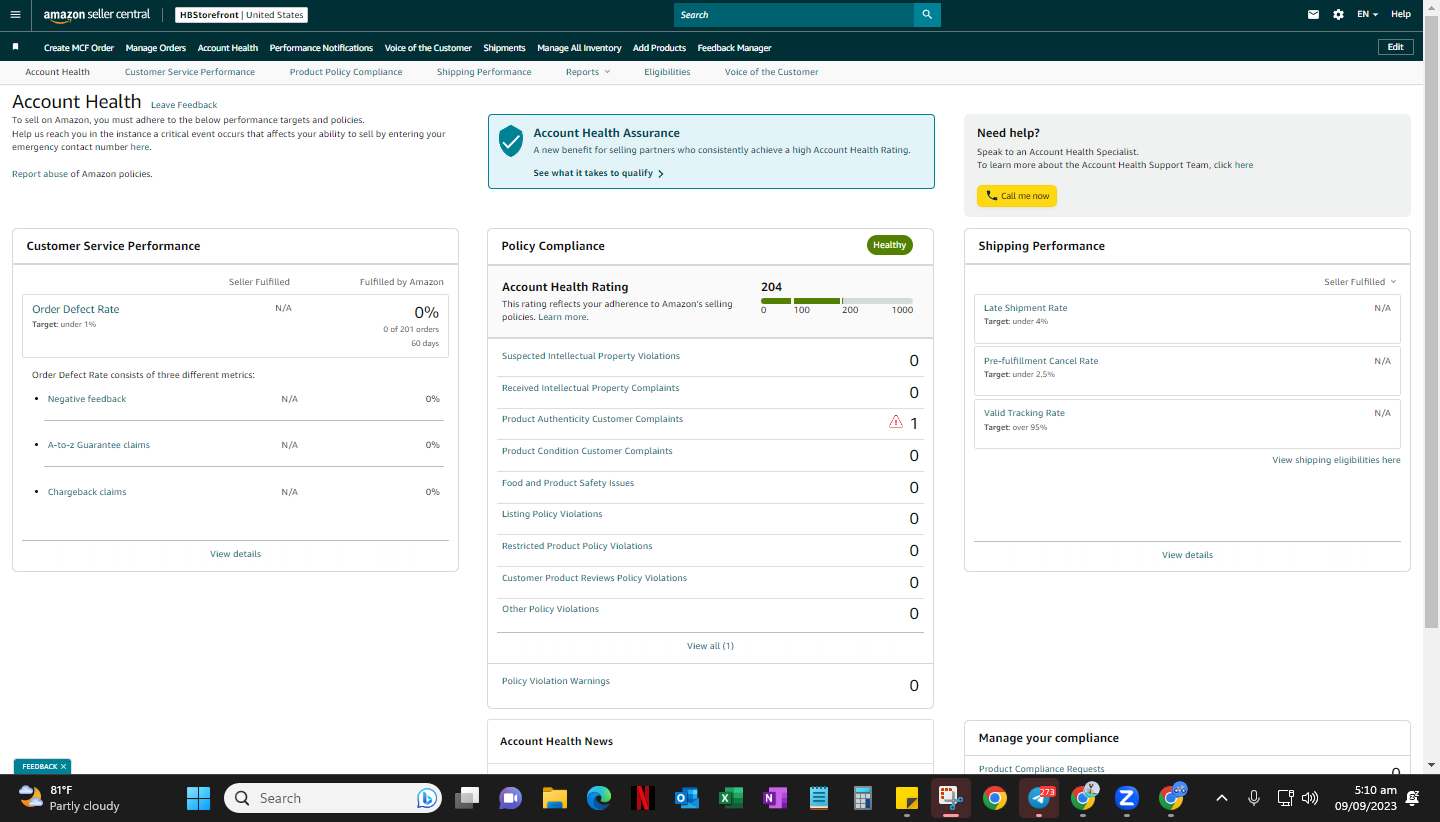Select the Account Health sub-tab

tap(57, 72)
